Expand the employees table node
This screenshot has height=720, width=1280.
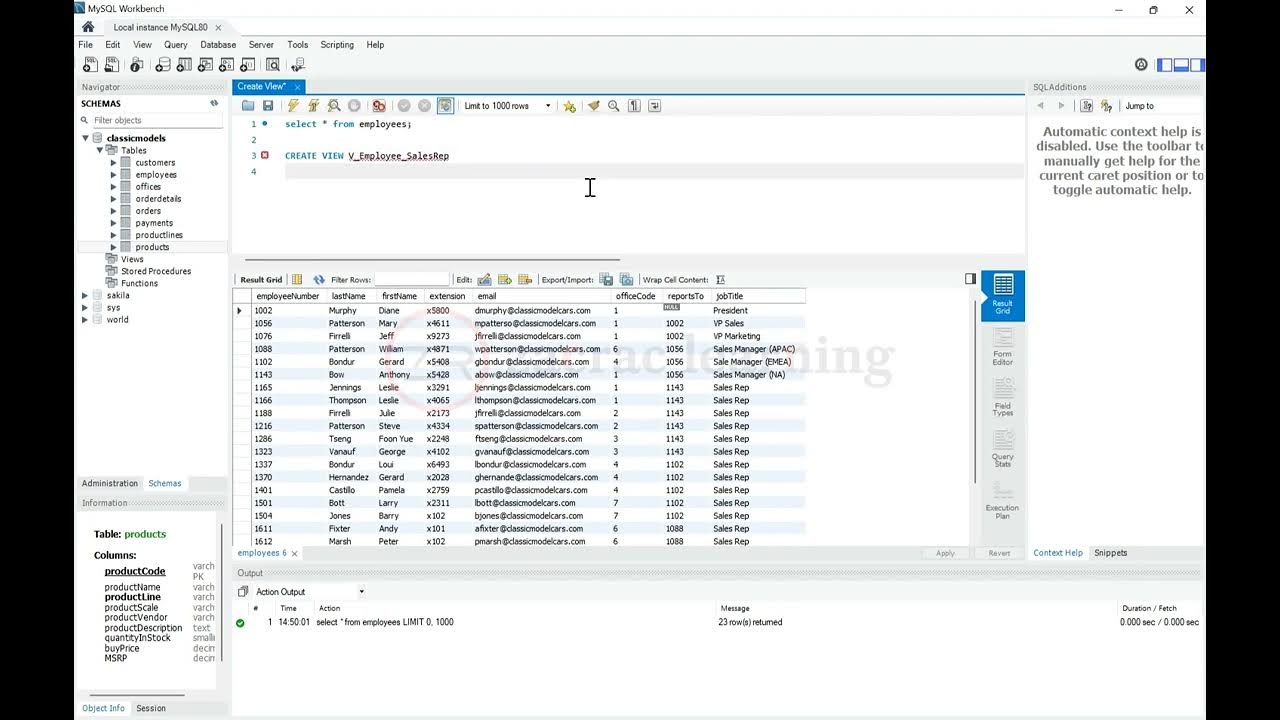point(114,174)
